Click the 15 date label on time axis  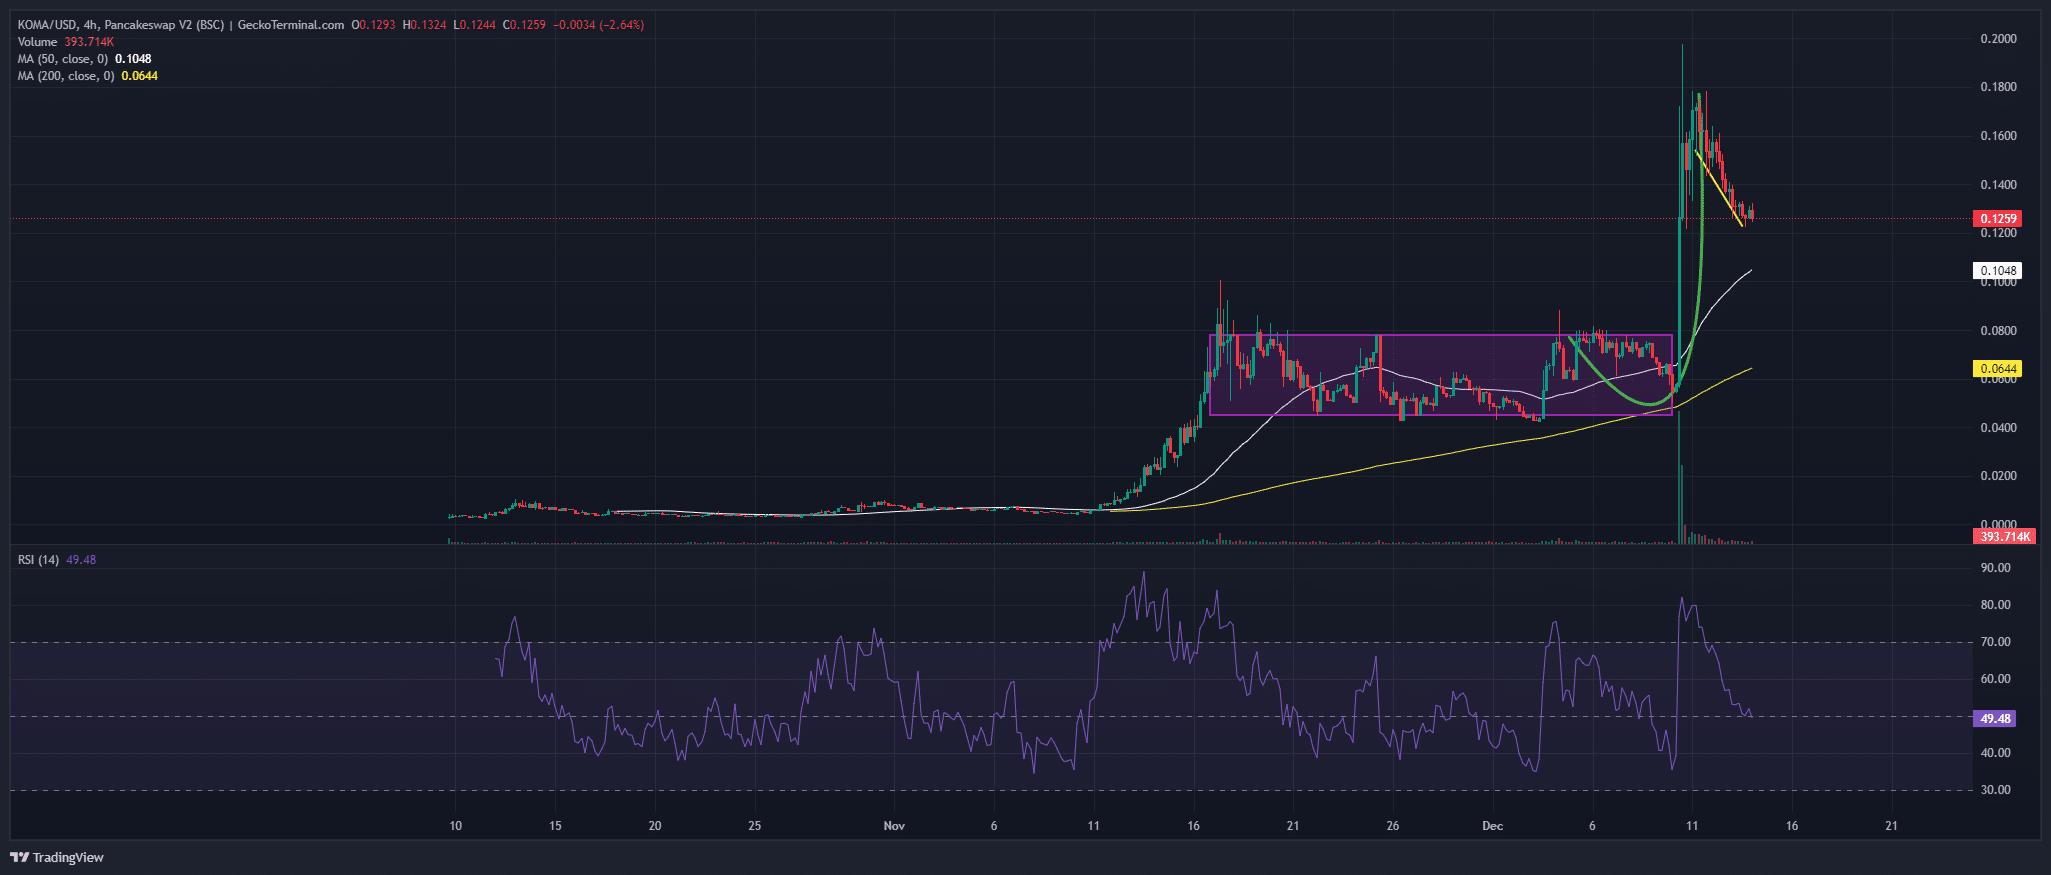tap(555, 826)
